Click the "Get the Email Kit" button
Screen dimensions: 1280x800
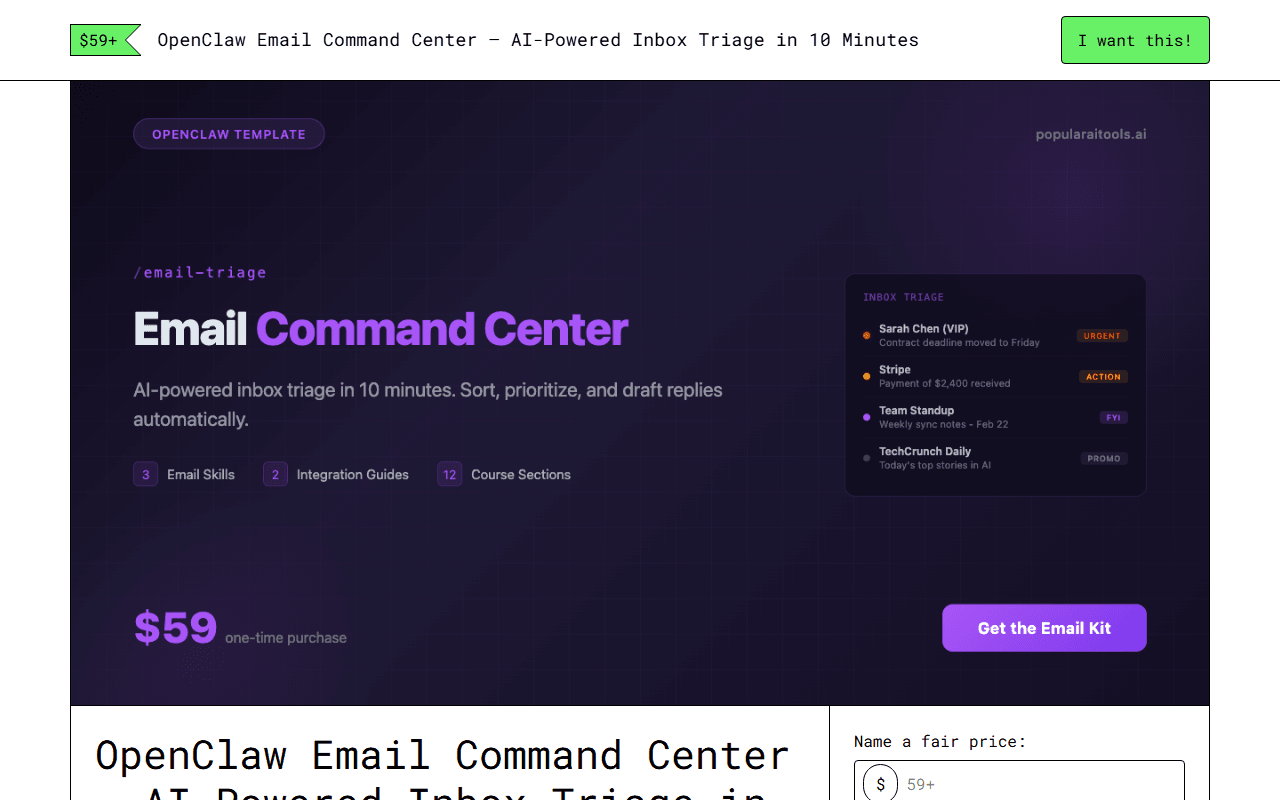tap(1044, 627)
